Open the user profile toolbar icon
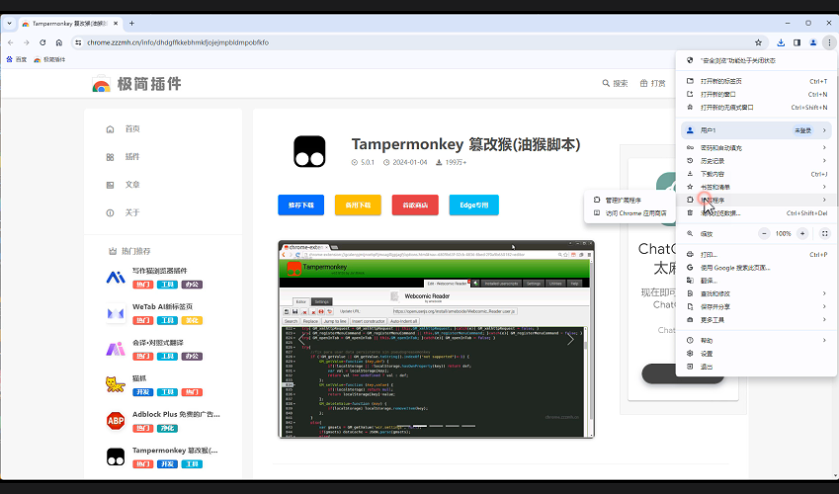The height and width of the screenshot is (494, 839). click(x=813, y=43)
